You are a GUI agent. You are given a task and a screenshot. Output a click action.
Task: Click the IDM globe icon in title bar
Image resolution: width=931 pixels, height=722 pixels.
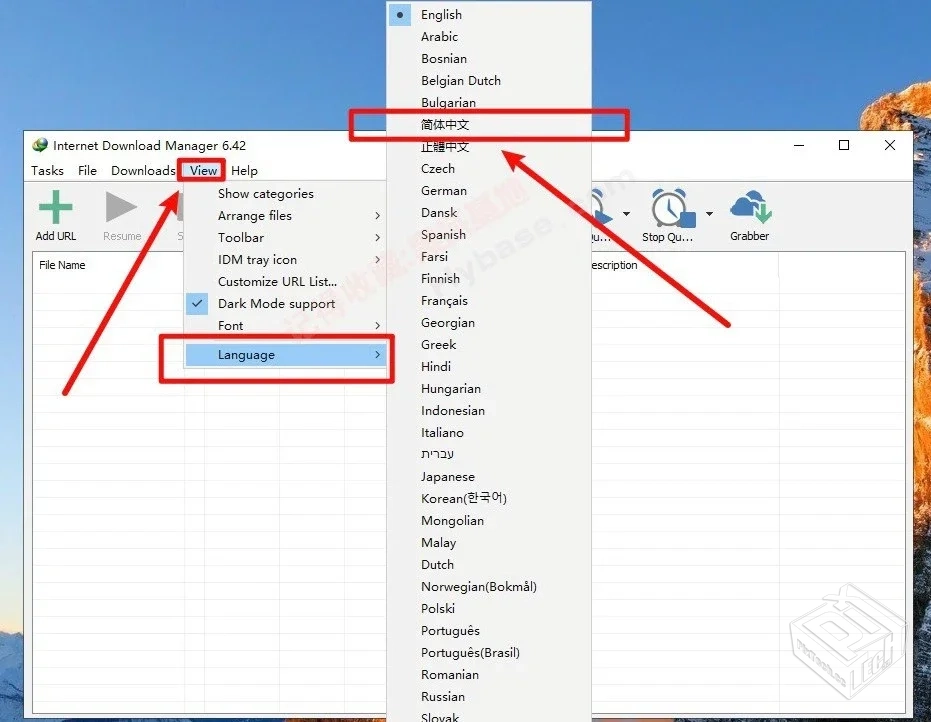click(38, 145)
